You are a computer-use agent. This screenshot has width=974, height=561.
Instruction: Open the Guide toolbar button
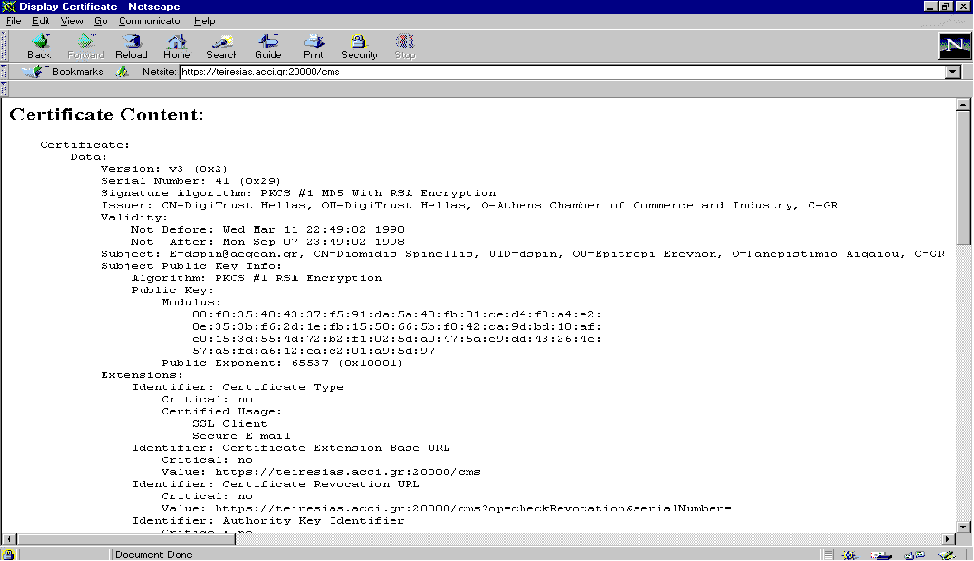268,47
